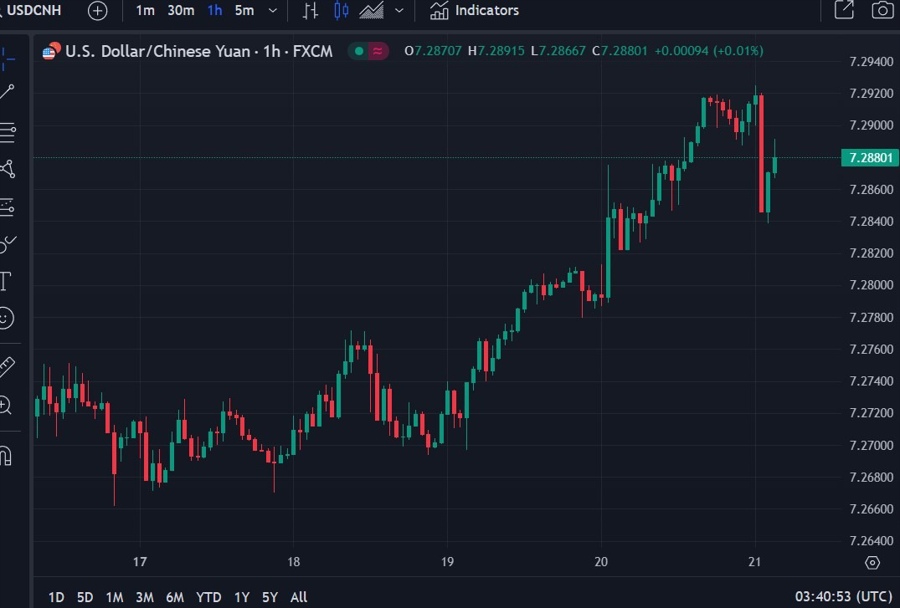Activate the zoom in tool
Screen dimensions: 900x608
pyautogui.click(x=6, y=405)
